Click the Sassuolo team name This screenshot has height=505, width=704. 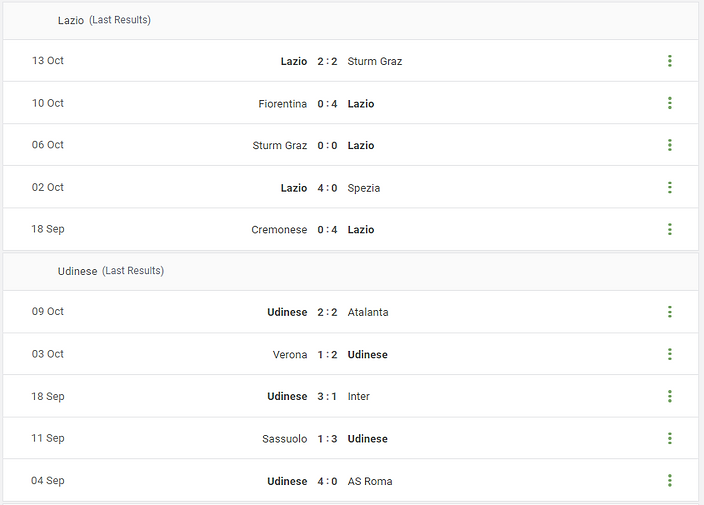(285, 439)
